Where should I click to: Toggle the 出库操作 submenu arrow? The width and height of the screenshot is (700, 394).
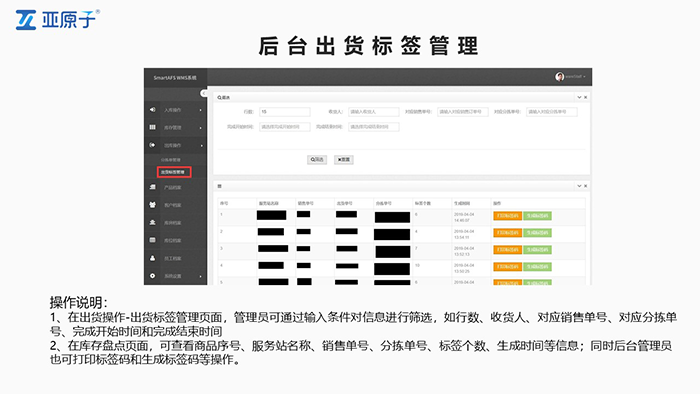click(x=201, y=145)
